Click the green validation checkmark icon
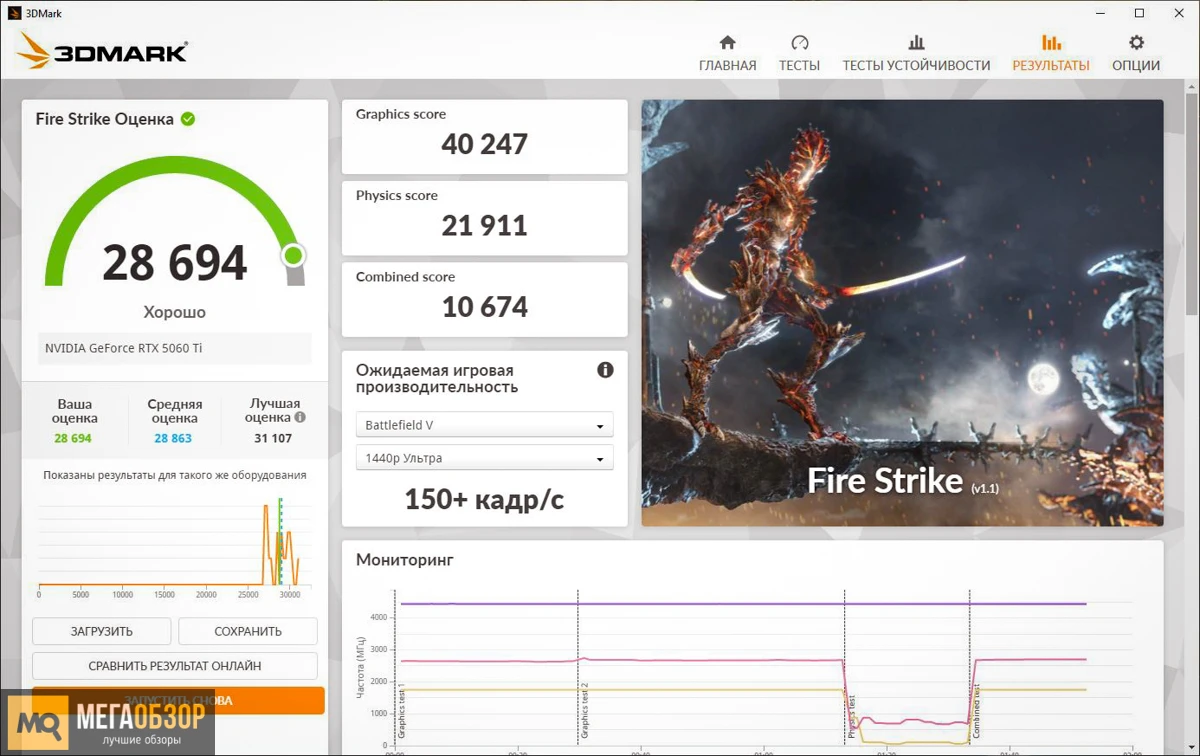This screenshot has height=756, width=1200. tap(188, 119)
